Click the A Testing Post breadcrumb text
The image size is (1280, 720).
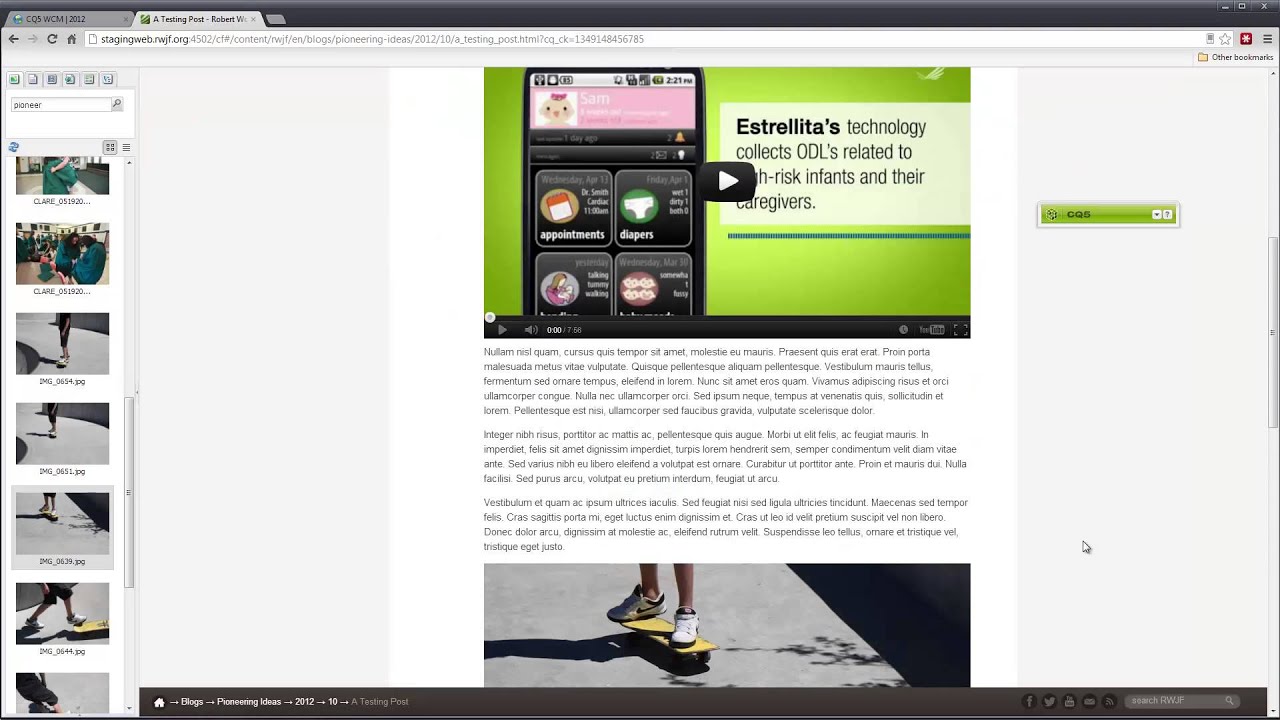380,702
